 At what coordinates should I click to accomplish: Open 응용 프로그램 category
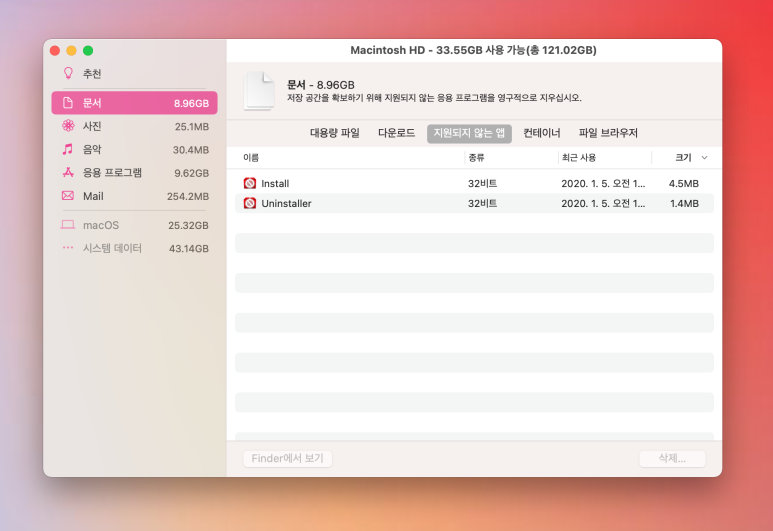click(134, 173)
